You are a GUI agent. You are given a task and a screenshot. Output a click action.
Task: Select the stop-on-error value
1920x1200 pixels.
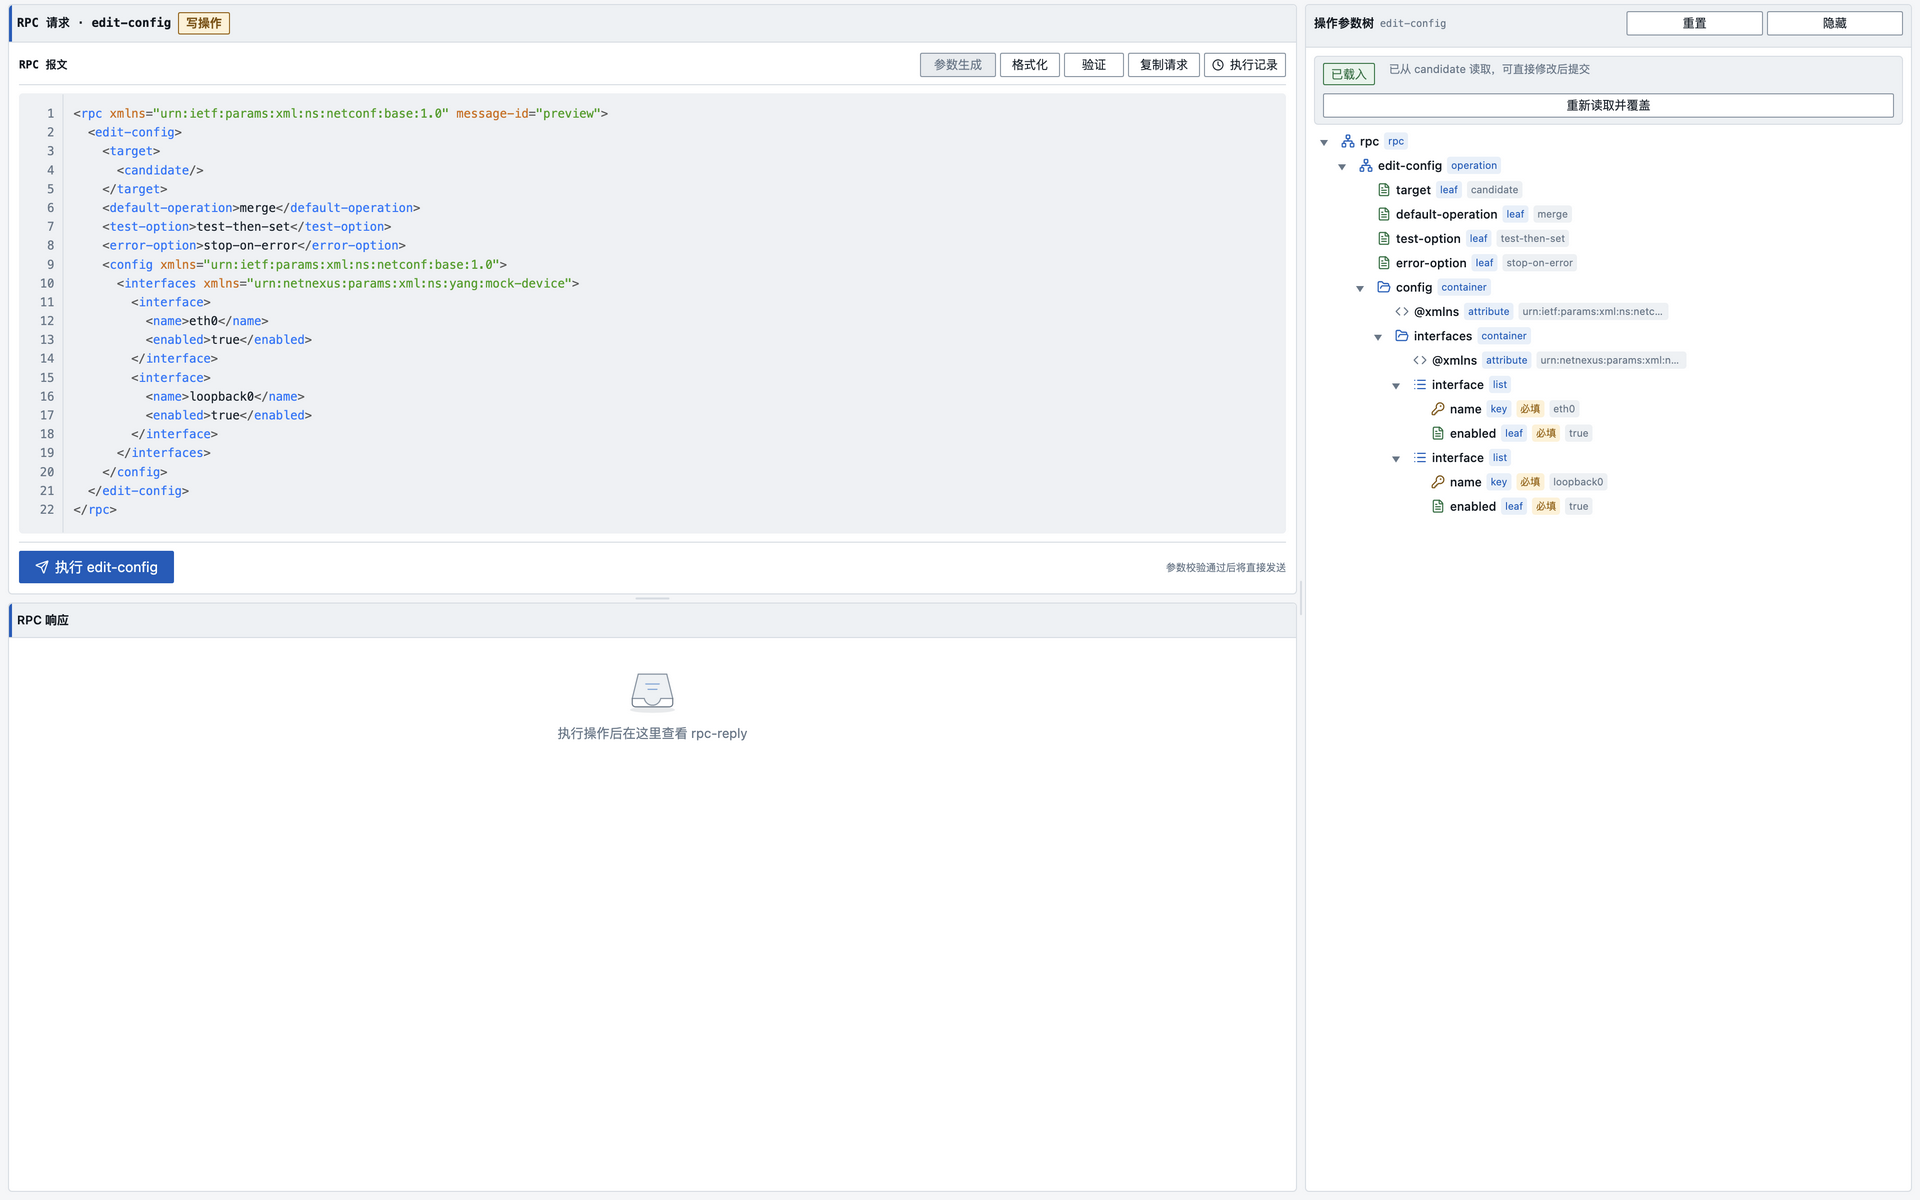[x=1539, y=263]
